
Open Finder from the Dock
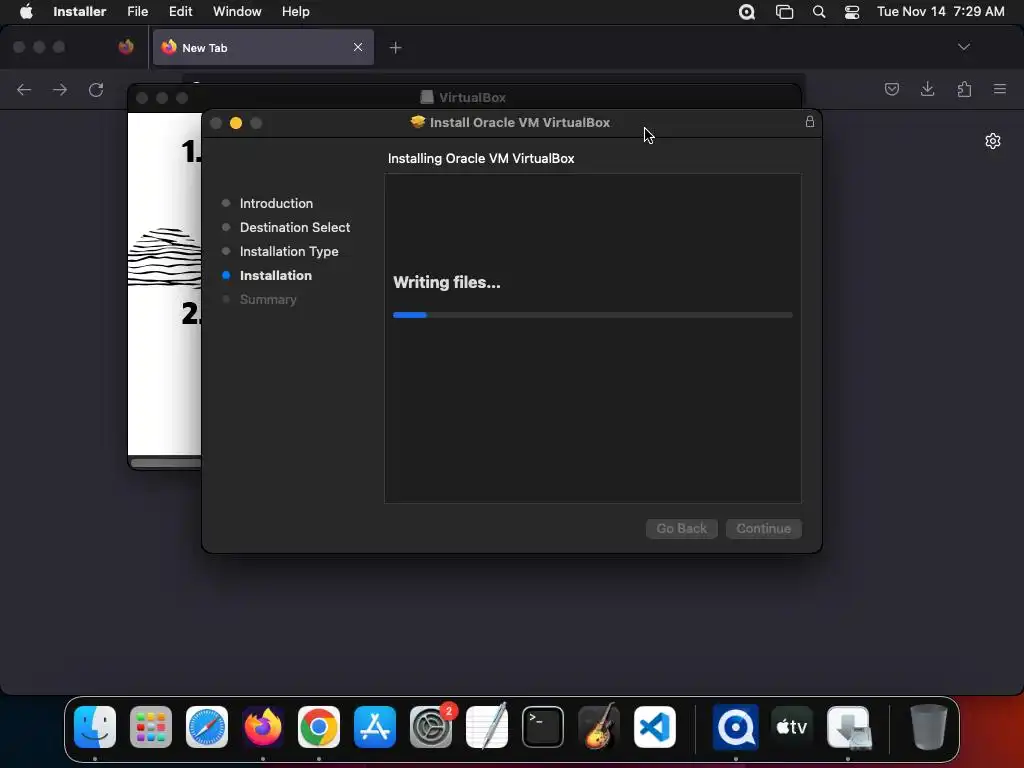pyautogui.click(x=95, y=726)
